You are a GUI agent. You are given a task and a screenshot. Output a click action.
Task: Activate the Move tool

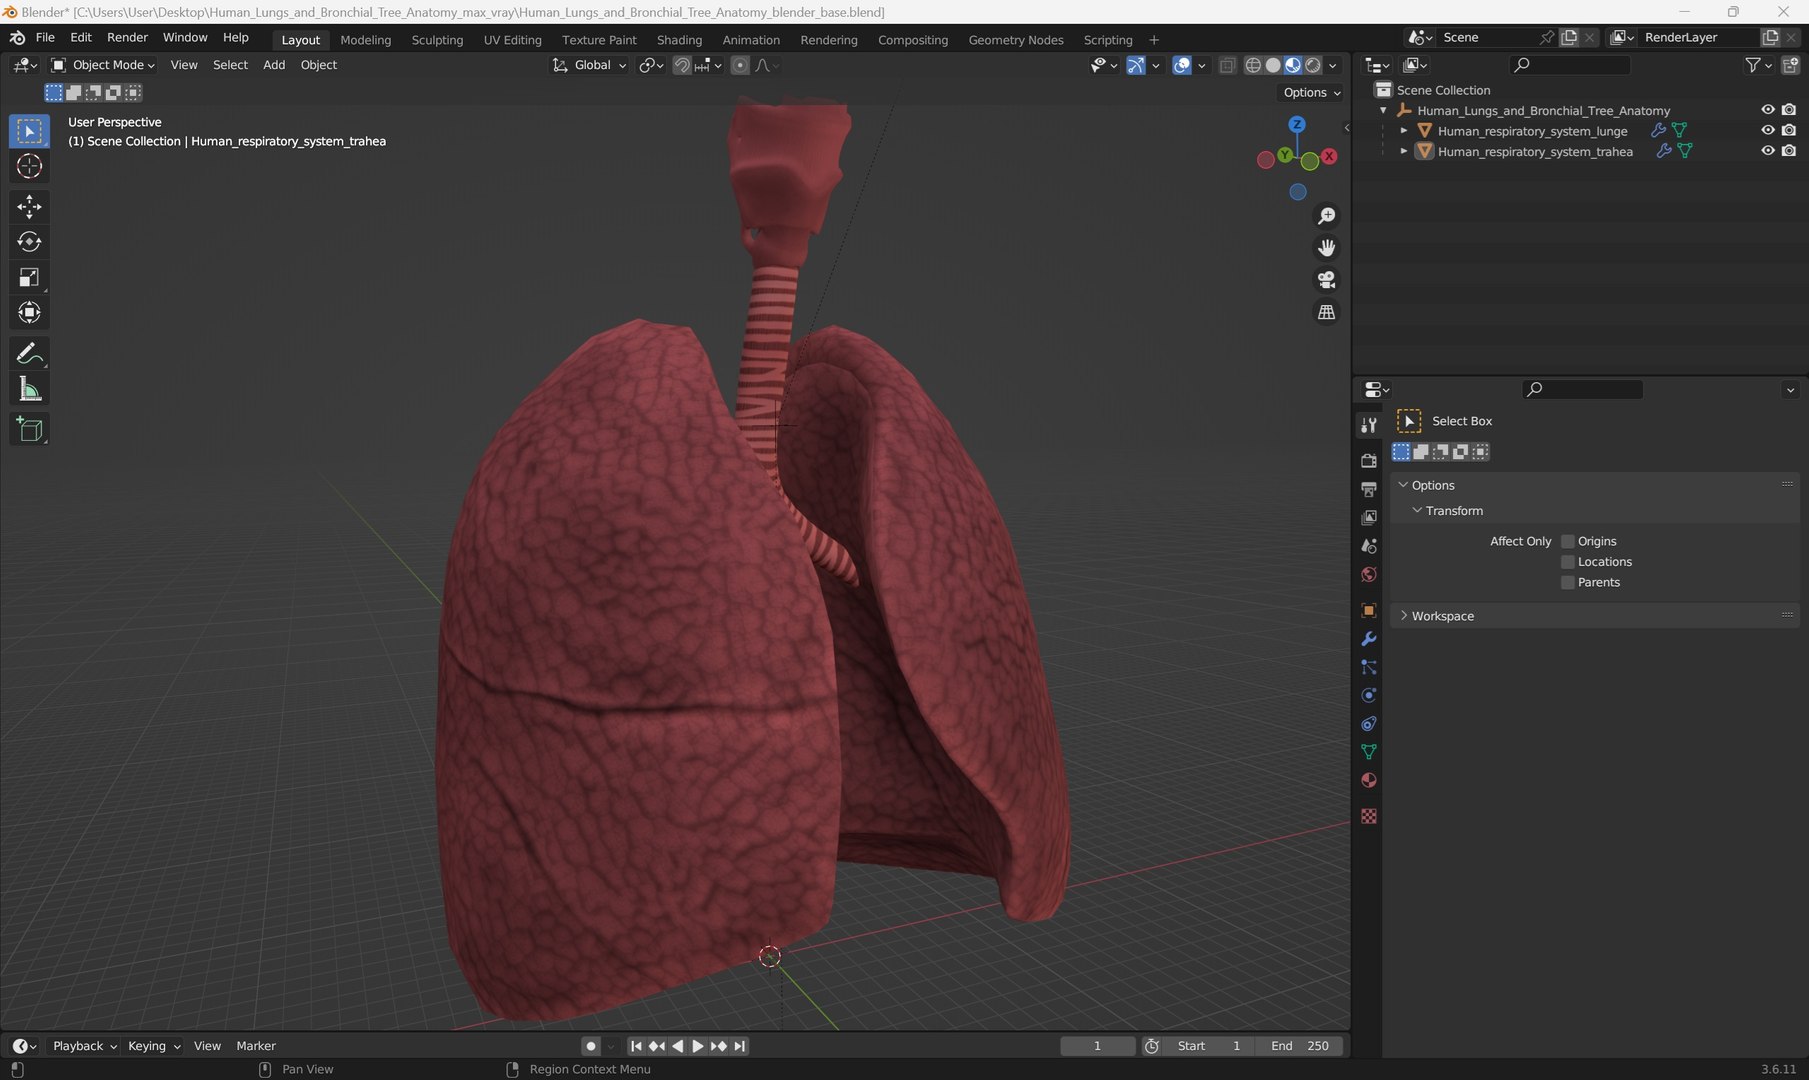pyautogui.click(x=29, y=207)
